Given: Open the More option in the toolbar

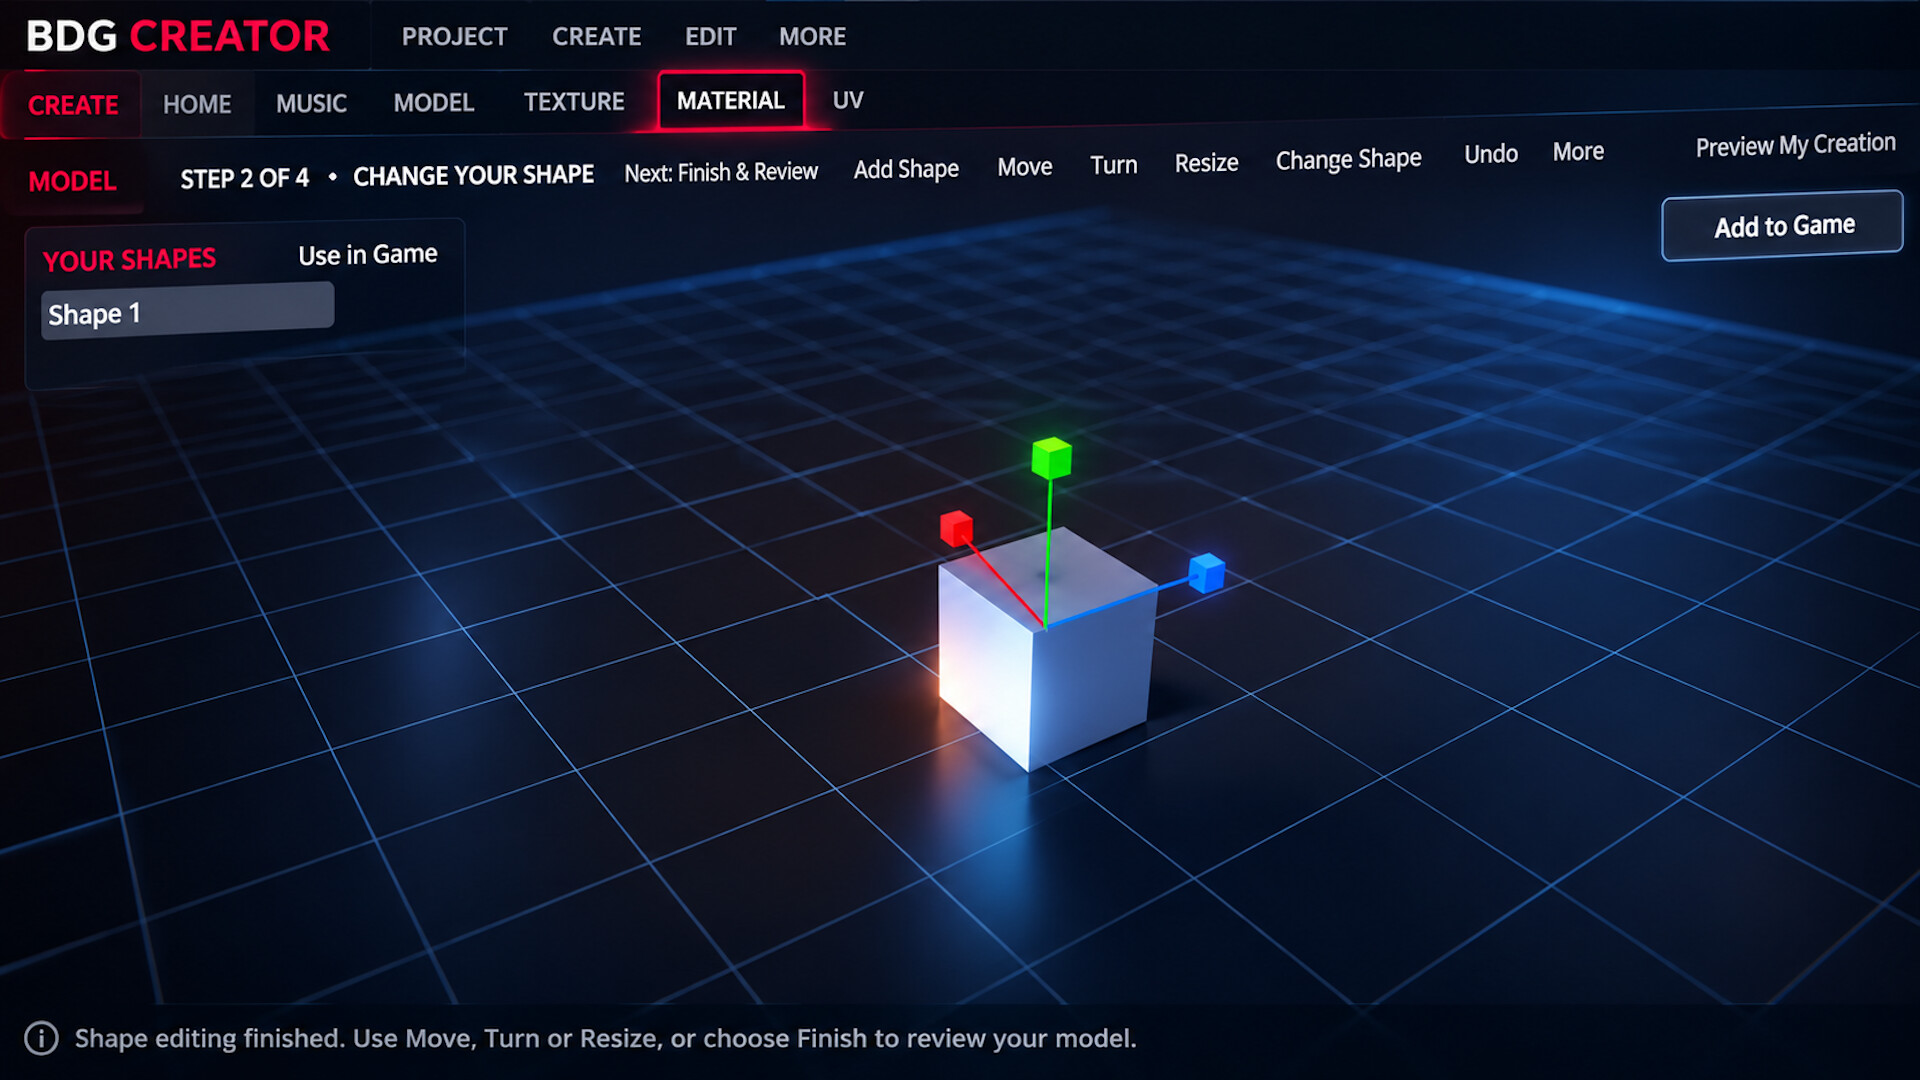Looking at the screenshot, I should pos(1578,152).
